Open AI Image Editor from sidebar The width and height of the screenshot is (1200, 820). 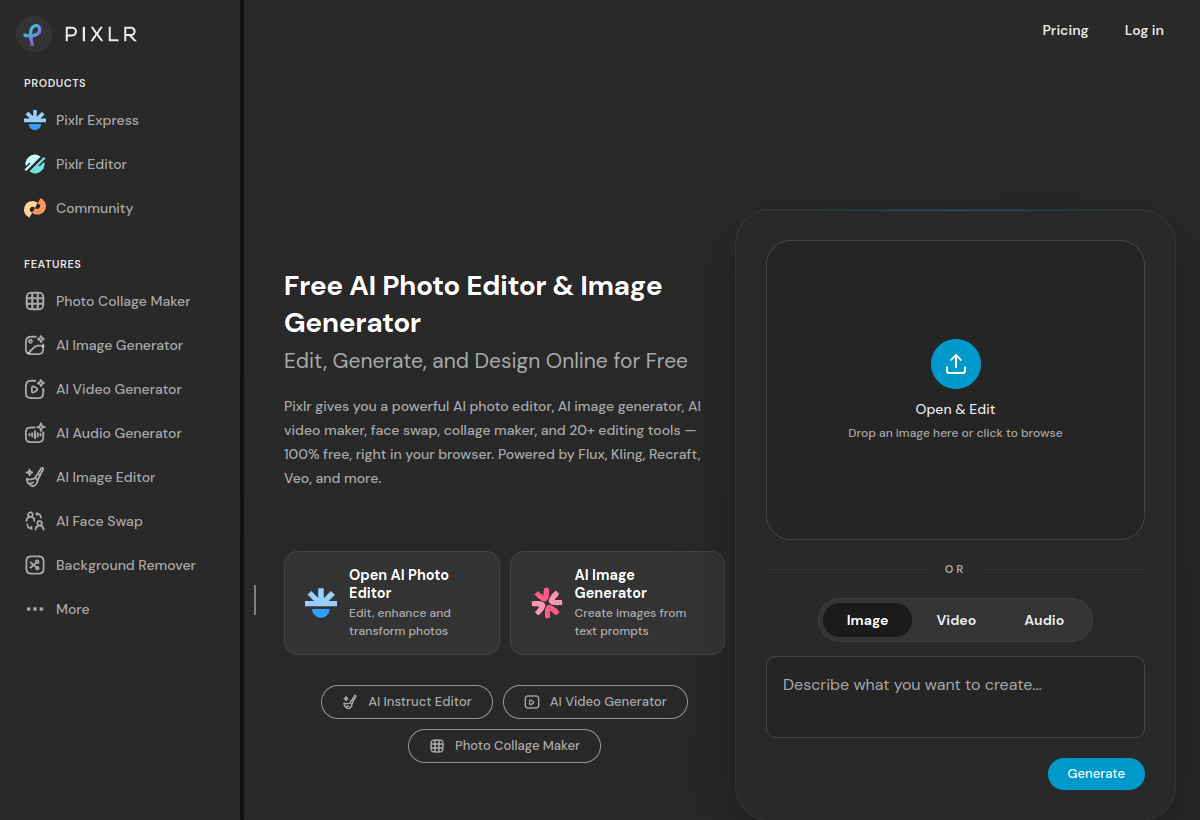tap(105, 477)
